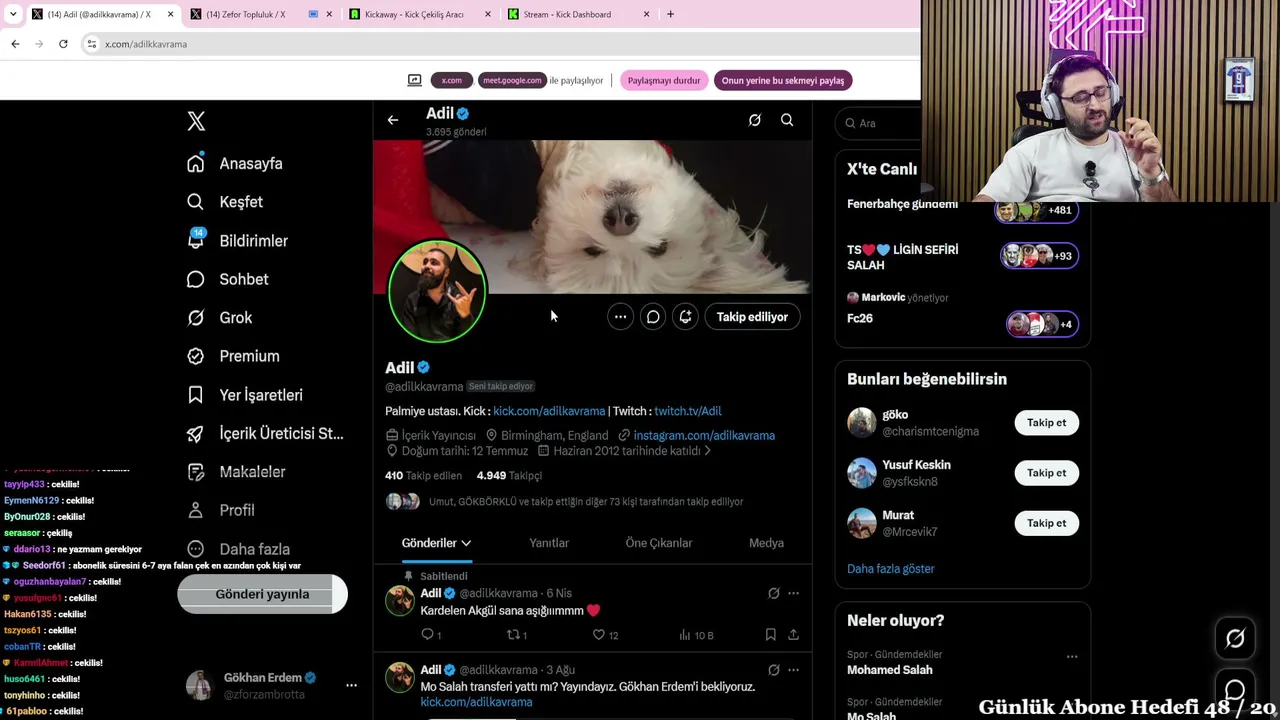The width and height of the screenshot is (1280, 720).
Task: Switch to the Medya tab
Action: 766,543
